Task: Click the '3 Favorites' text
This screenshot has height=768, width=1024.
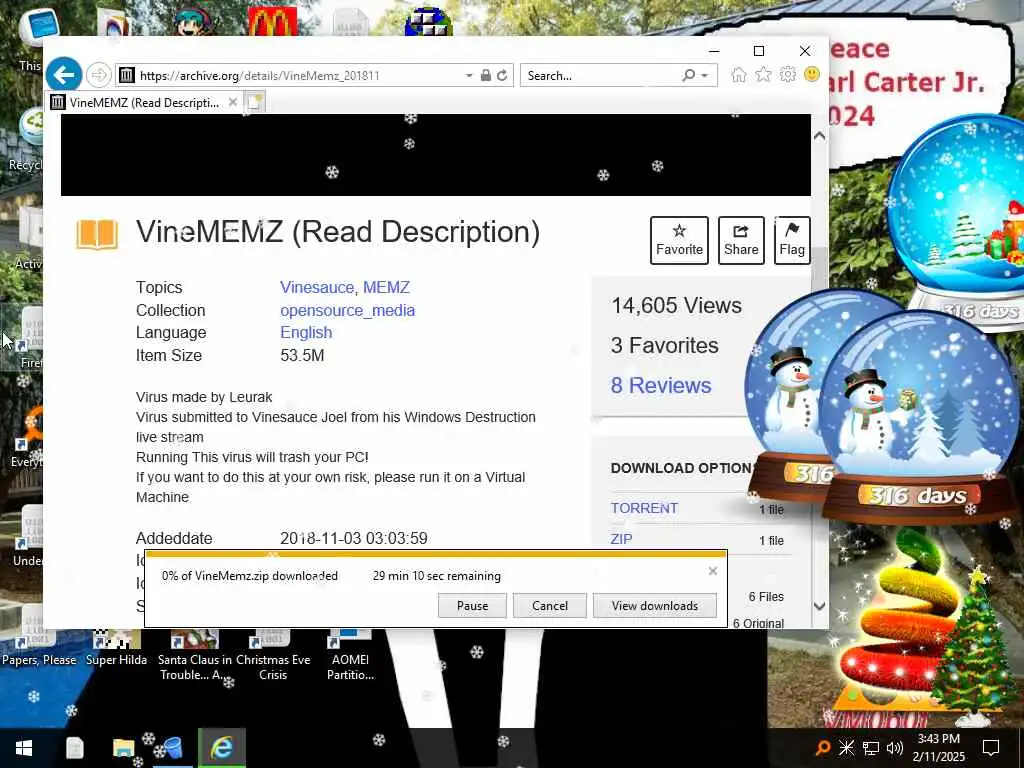Action: pos(664,345)
